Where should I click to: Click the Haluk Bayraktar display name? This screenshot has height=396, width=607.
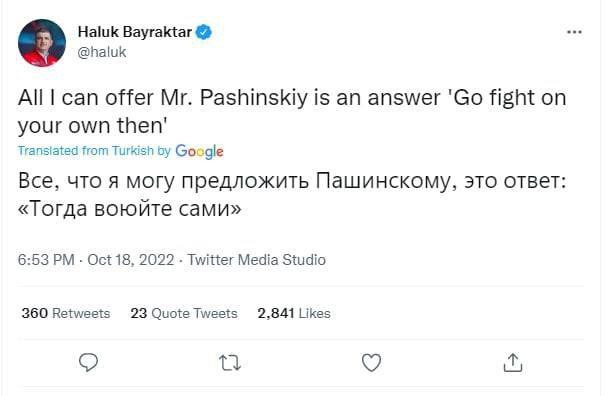(134, 32)
